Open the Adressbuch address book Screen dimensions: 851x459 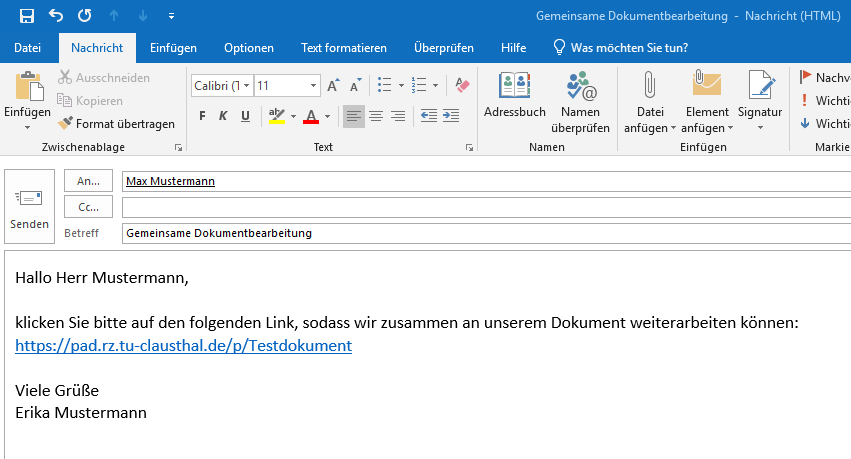coord(514,96)
